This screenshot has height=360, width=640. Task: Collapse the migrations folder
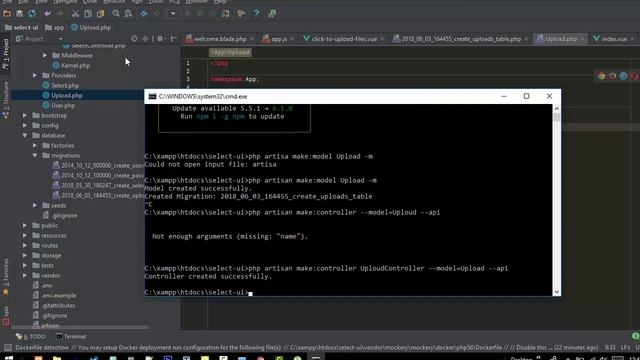click(35, 155)
